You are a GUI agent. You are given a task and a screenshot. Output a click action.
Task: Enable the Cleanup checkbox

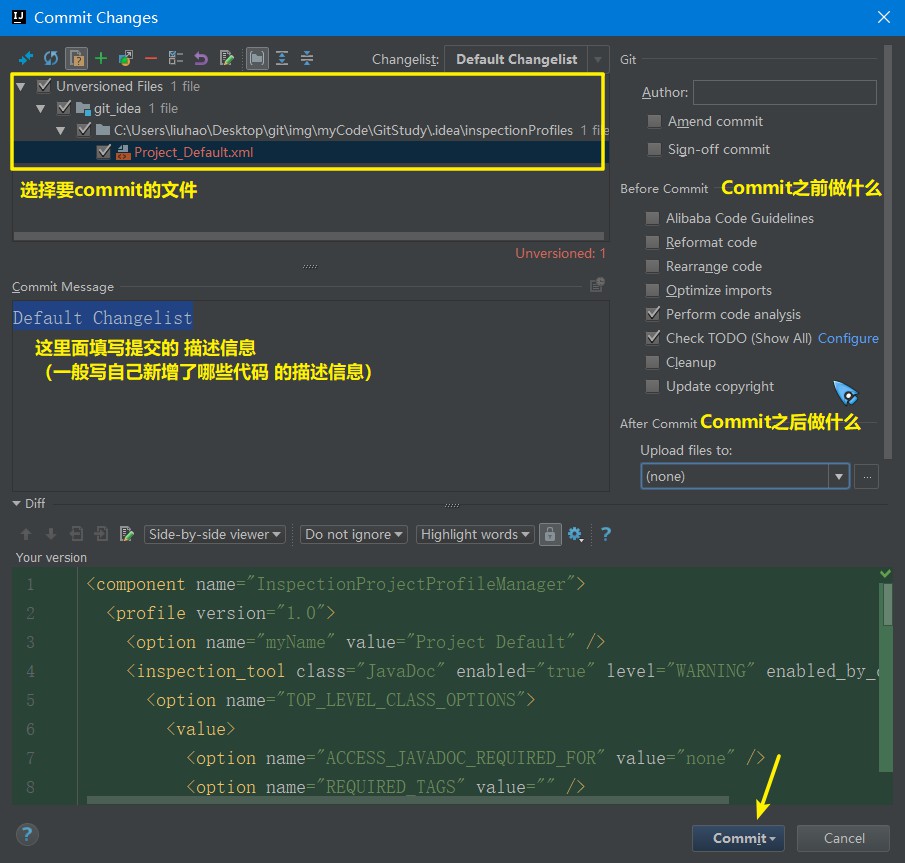click(652, 363)
